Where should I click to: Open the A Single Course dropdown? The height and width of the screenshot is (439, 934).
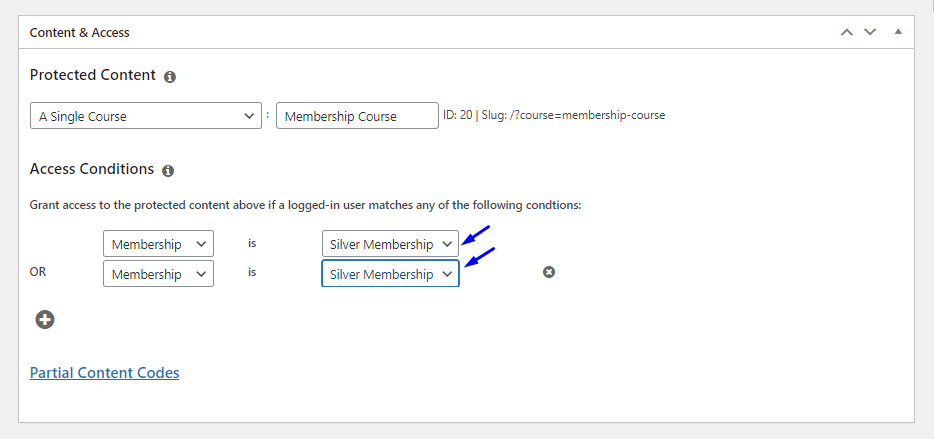(146, 116)
